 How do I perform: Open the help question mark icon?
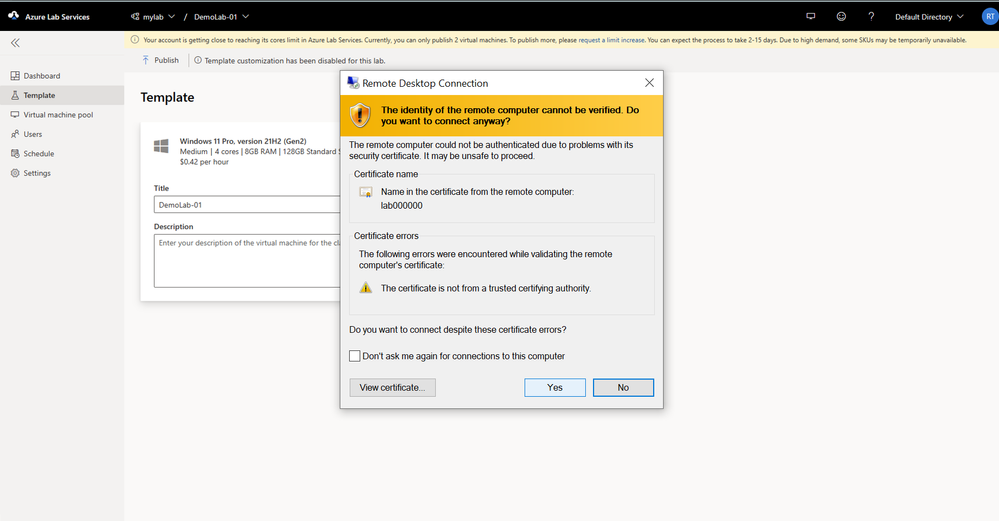[871, 17]
